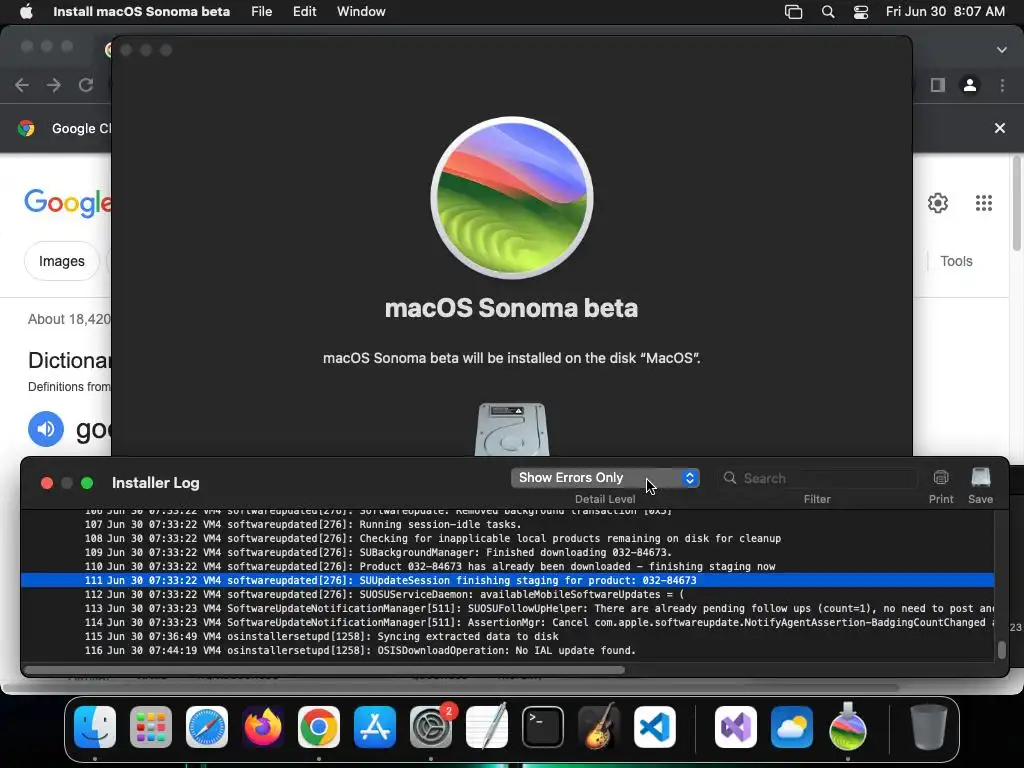Click the MacOS disk icon
1024x768 pixels.
click(511, 430)
